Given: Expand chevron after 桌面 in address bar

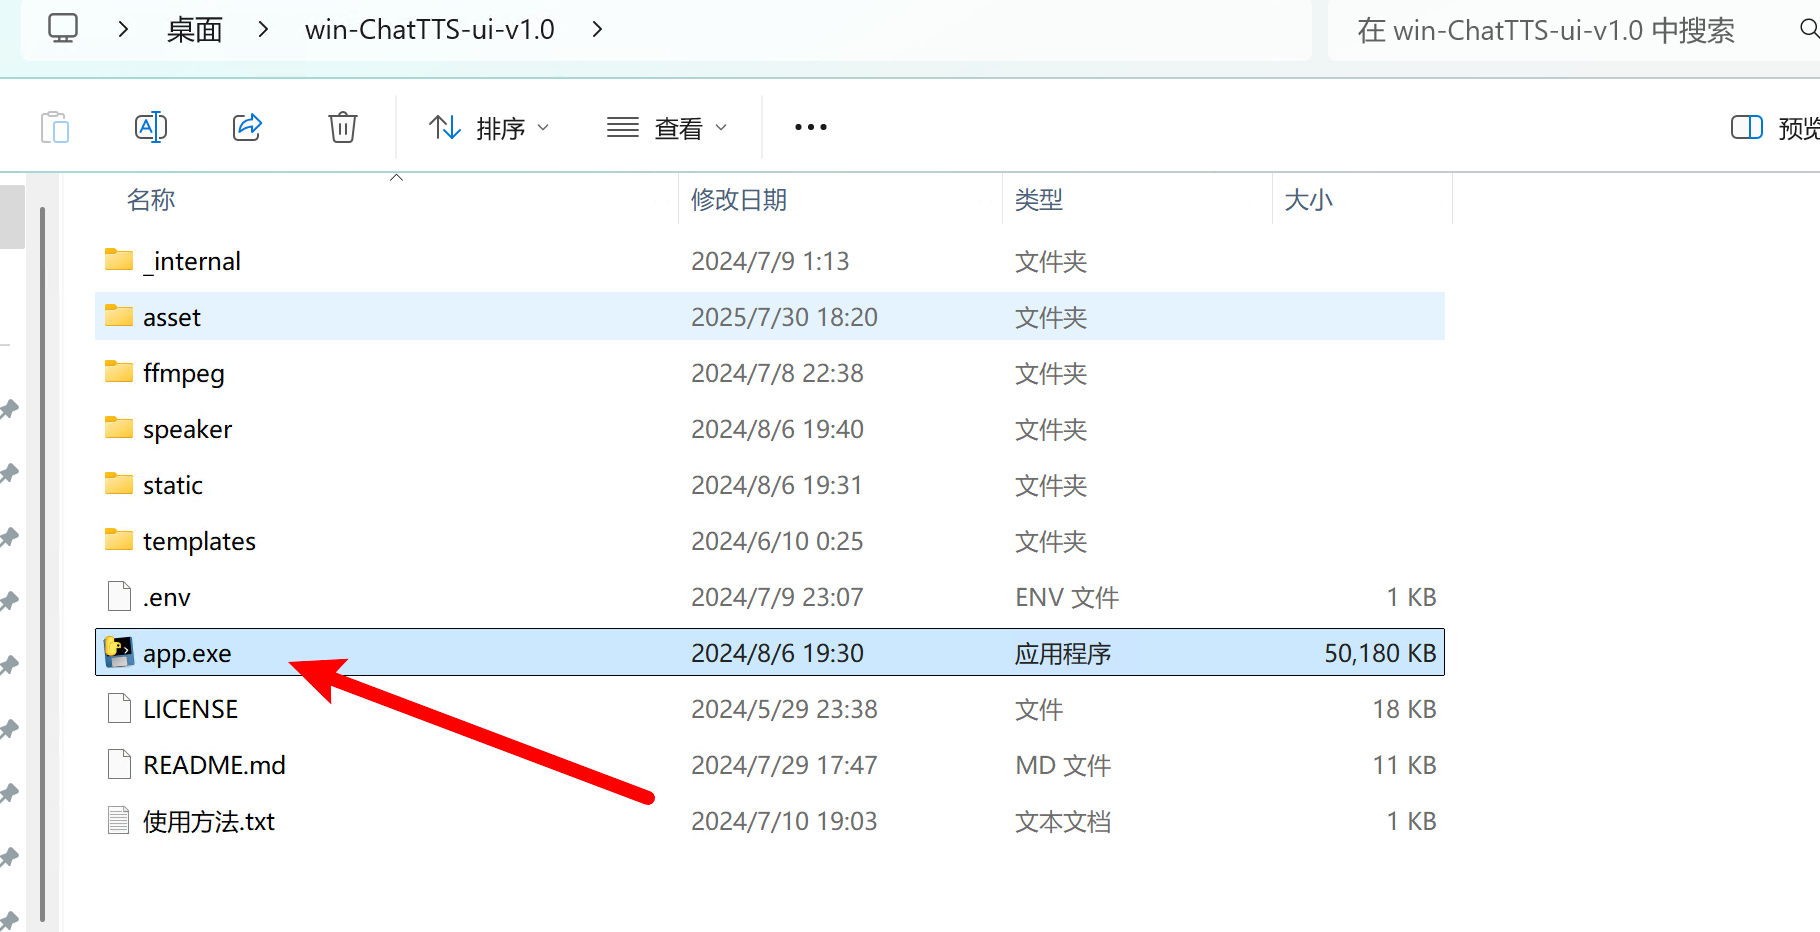Looking at the screenshot, I should pos(263,30).
